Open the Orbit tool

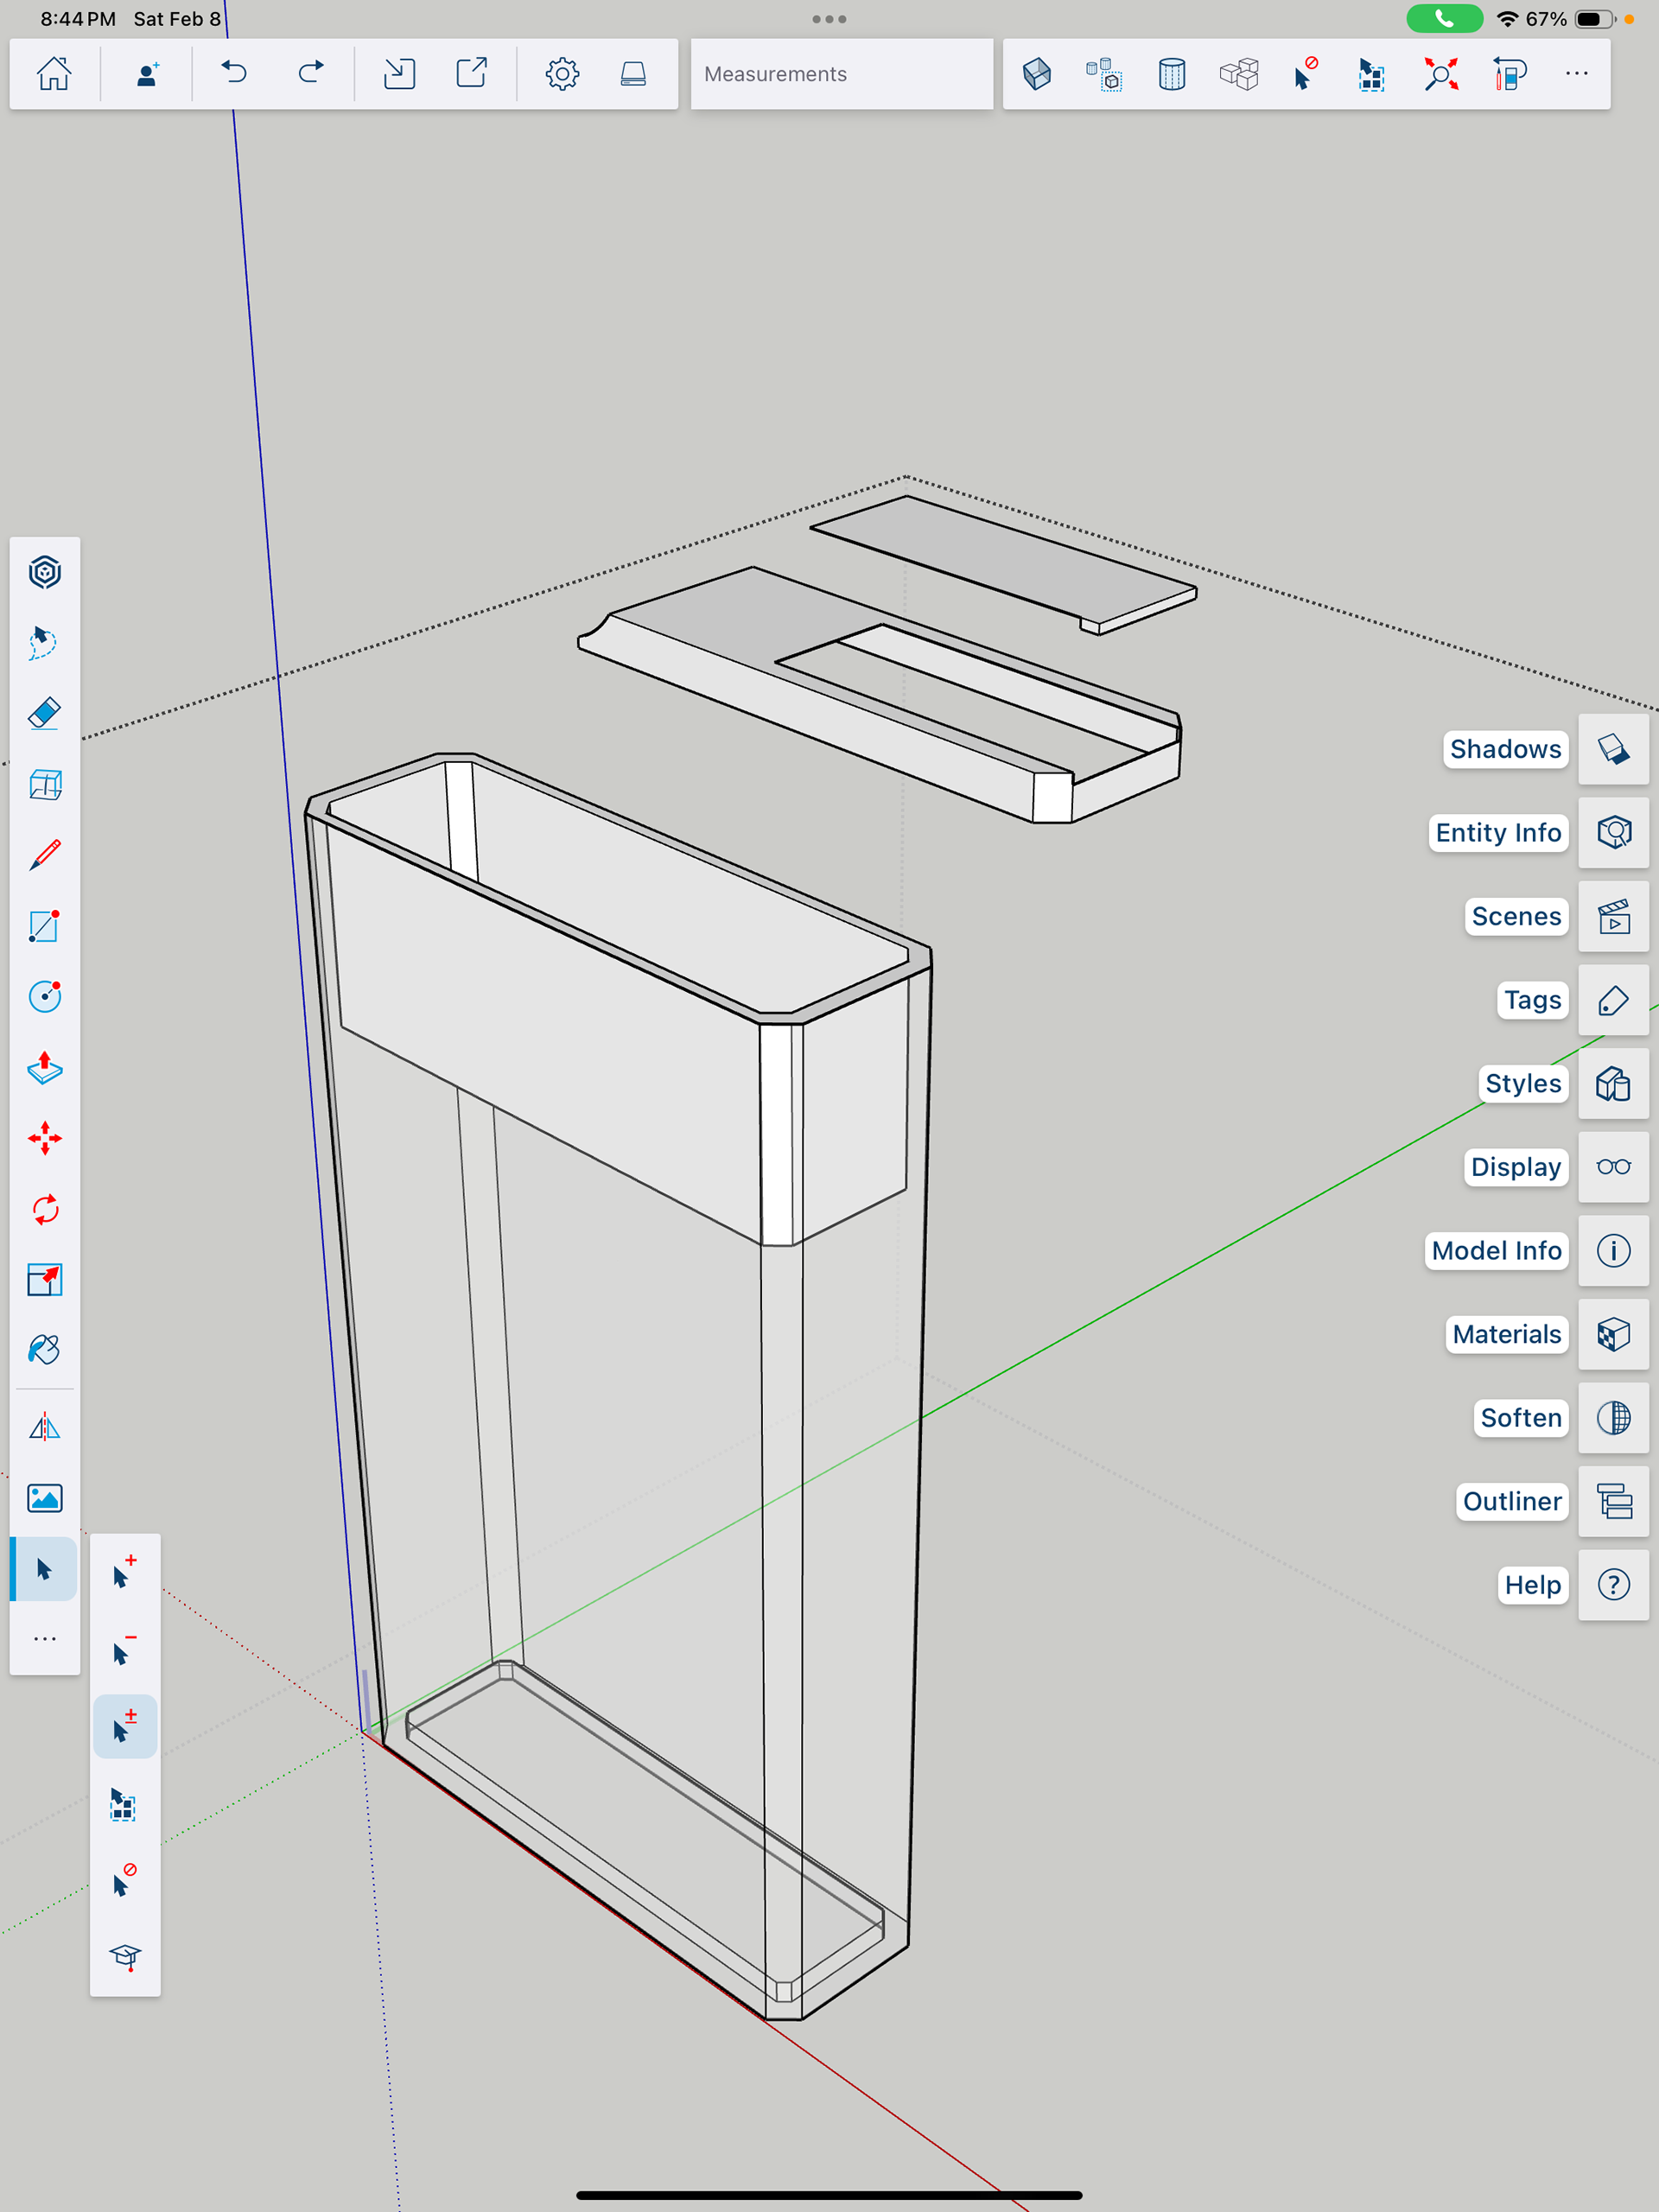click(44, 572)
